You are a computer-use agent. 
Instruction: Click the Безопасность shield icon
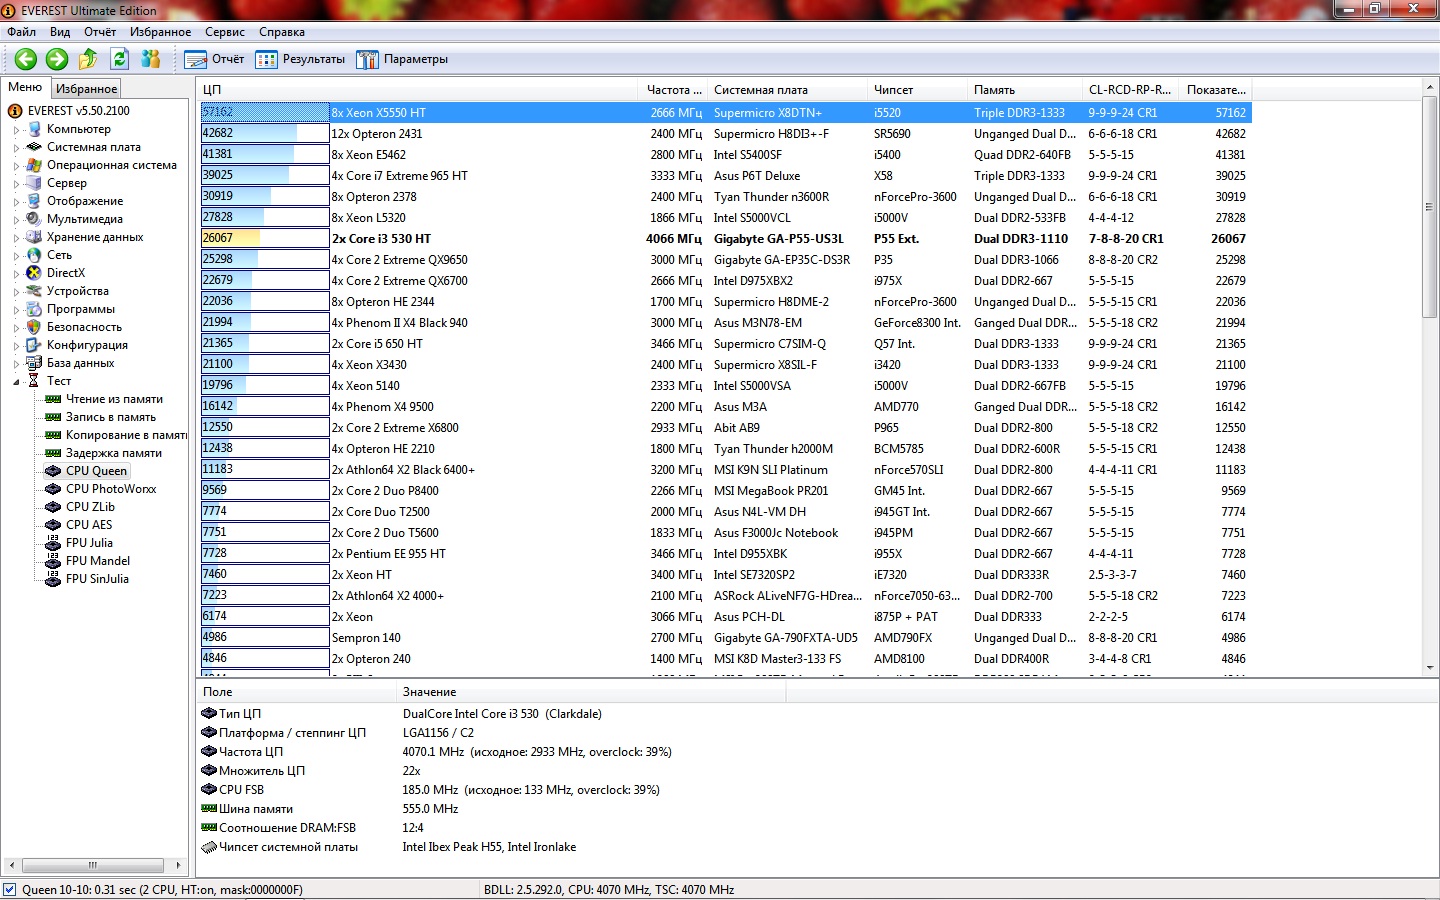click(34, 327)
